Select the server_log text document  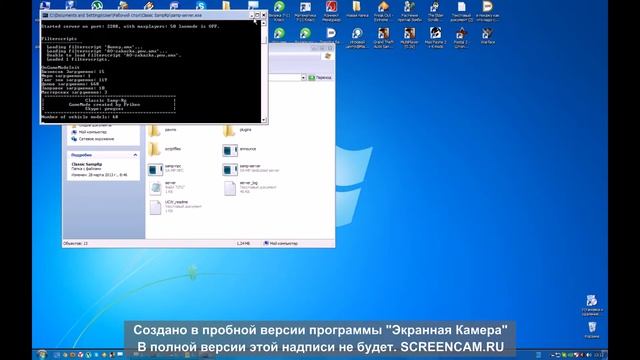coord(250,188)
